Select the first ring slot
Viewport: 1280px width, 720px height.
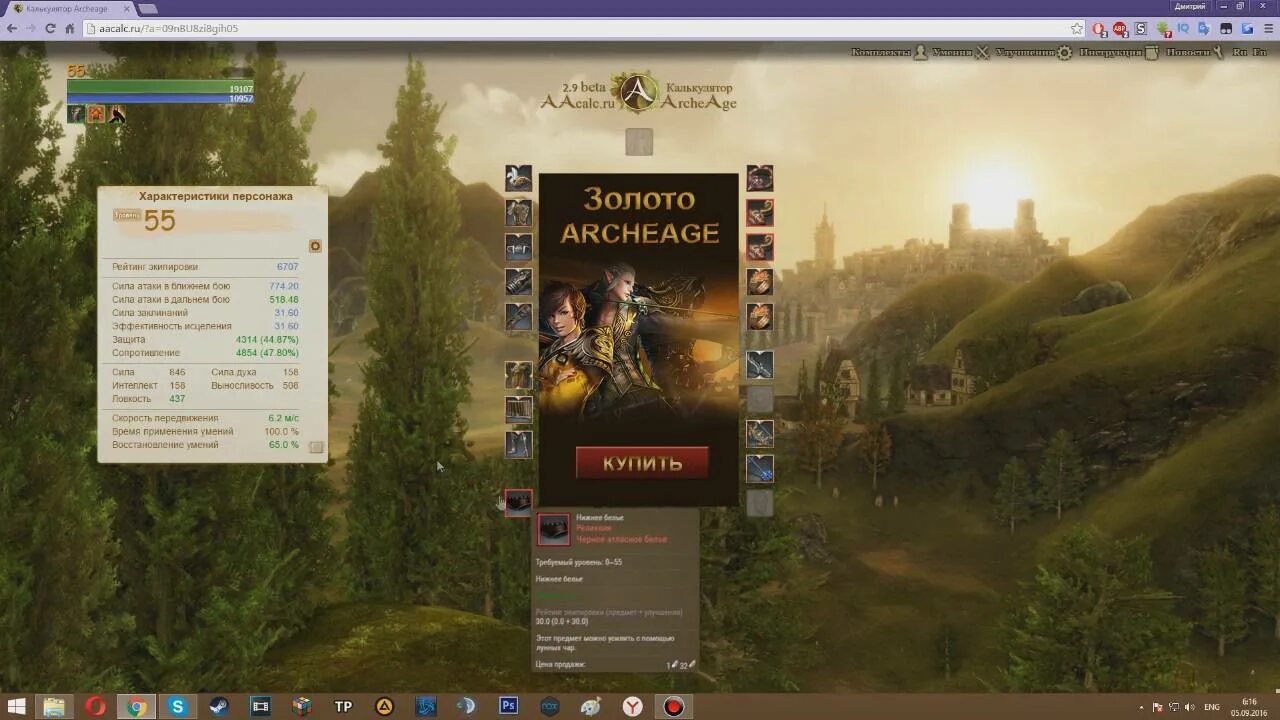(x=760, y=282)
